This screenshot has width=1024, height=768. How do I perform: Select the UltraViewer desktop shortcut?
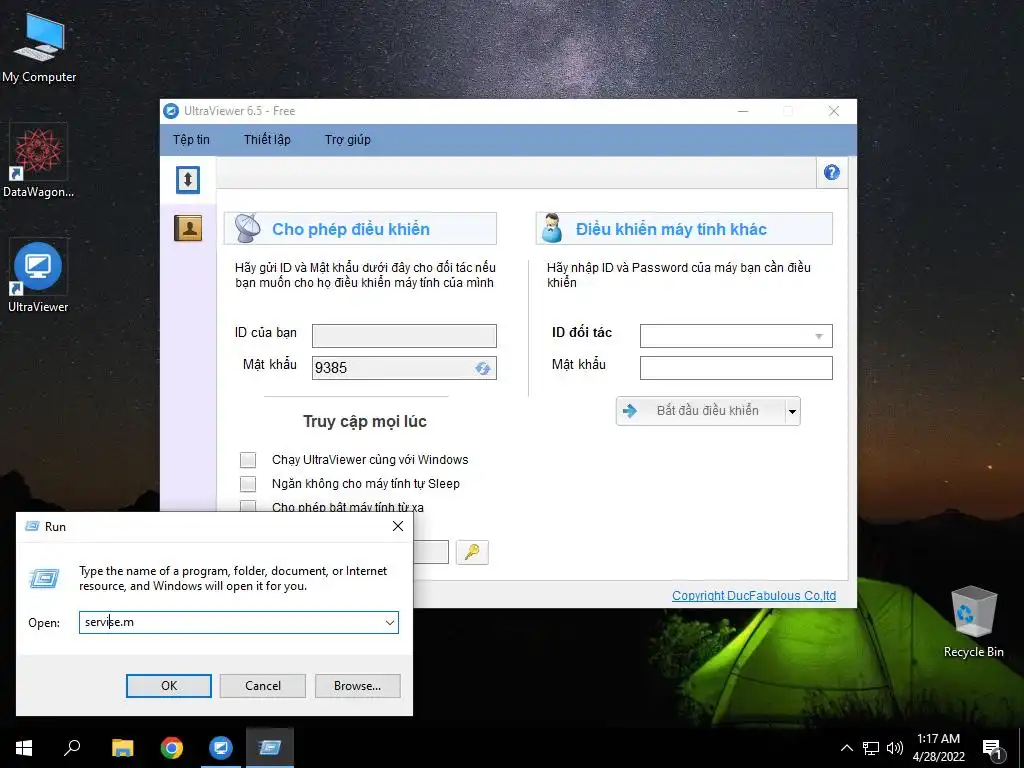coord(38,276)
